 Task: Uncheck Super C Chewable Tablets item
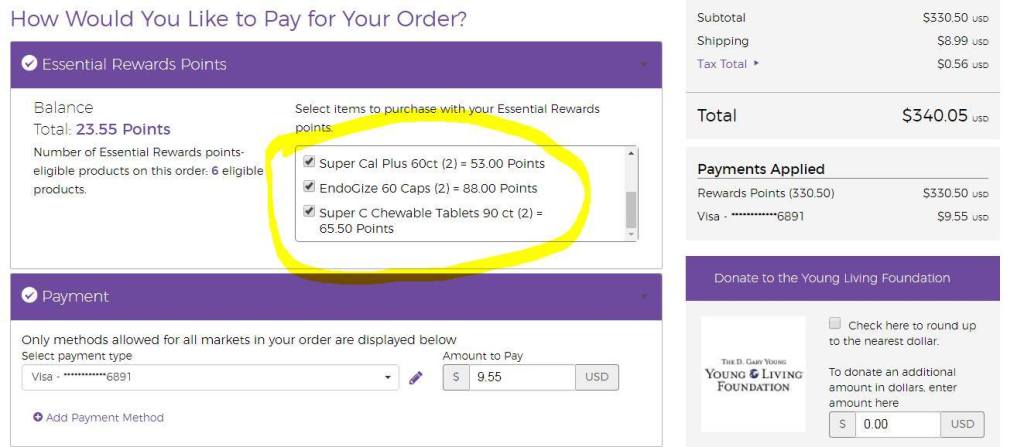(310, 211)
